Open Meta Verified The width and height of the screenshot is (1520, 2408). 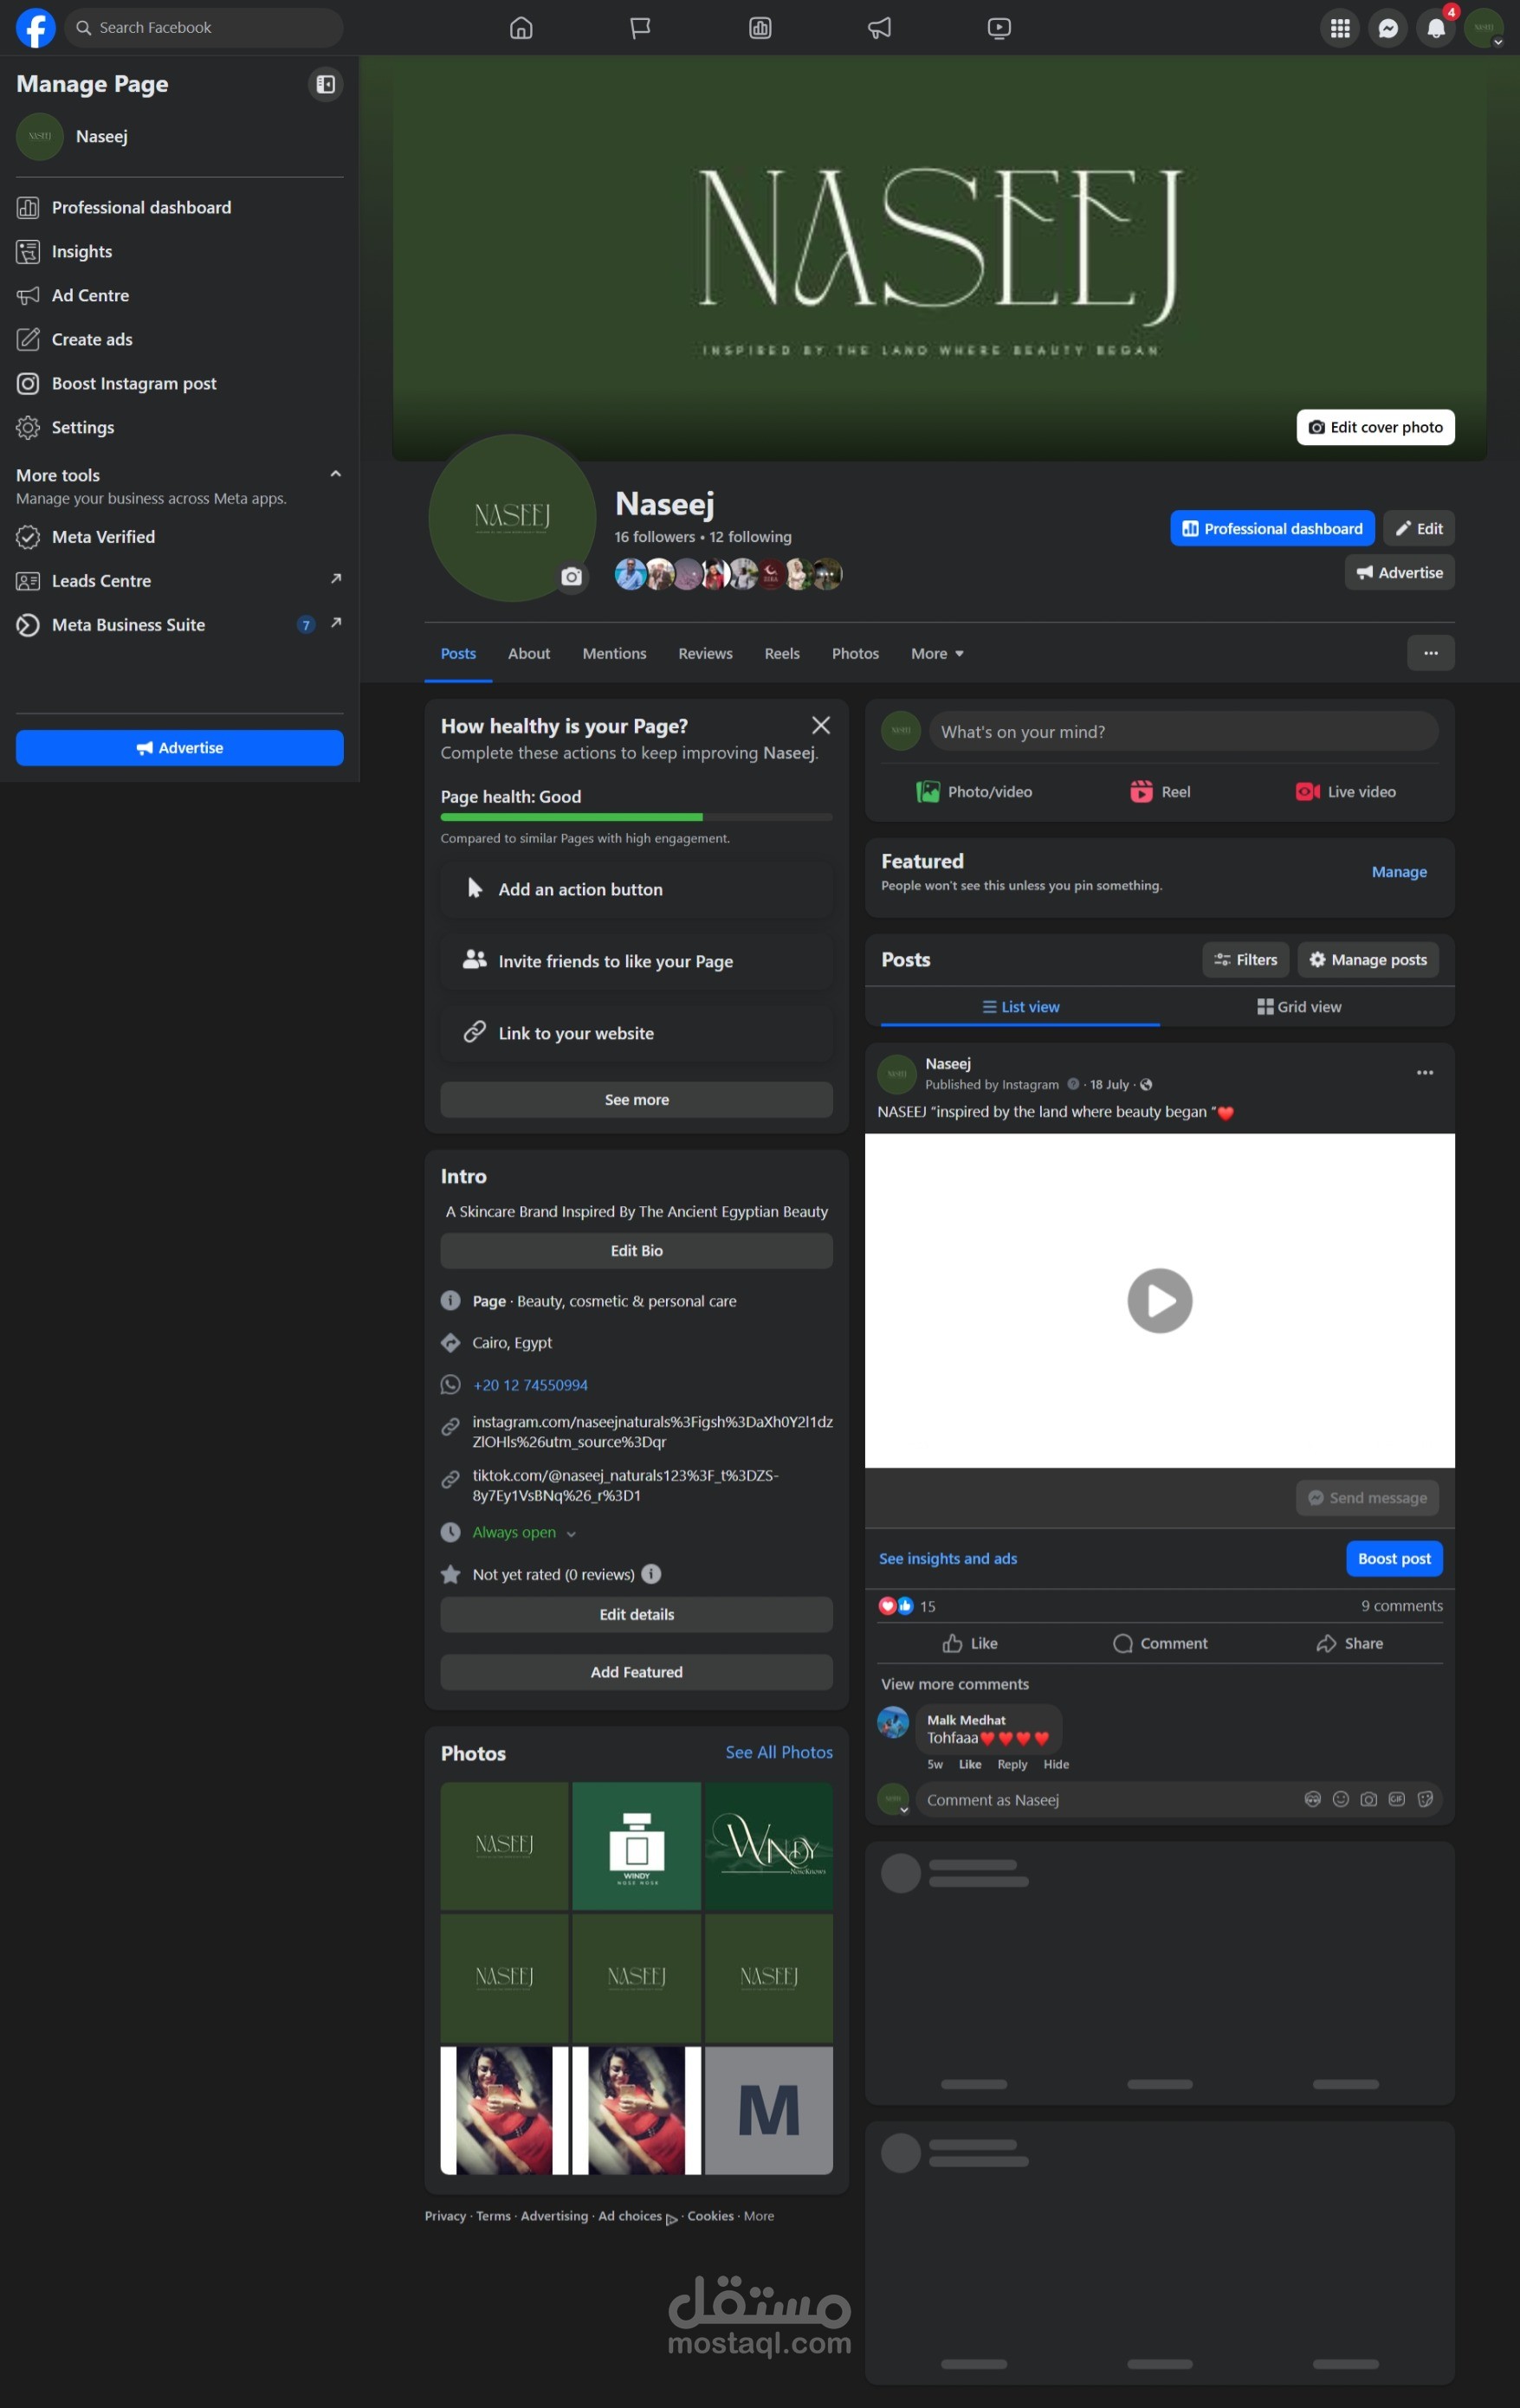click(180, 537)
